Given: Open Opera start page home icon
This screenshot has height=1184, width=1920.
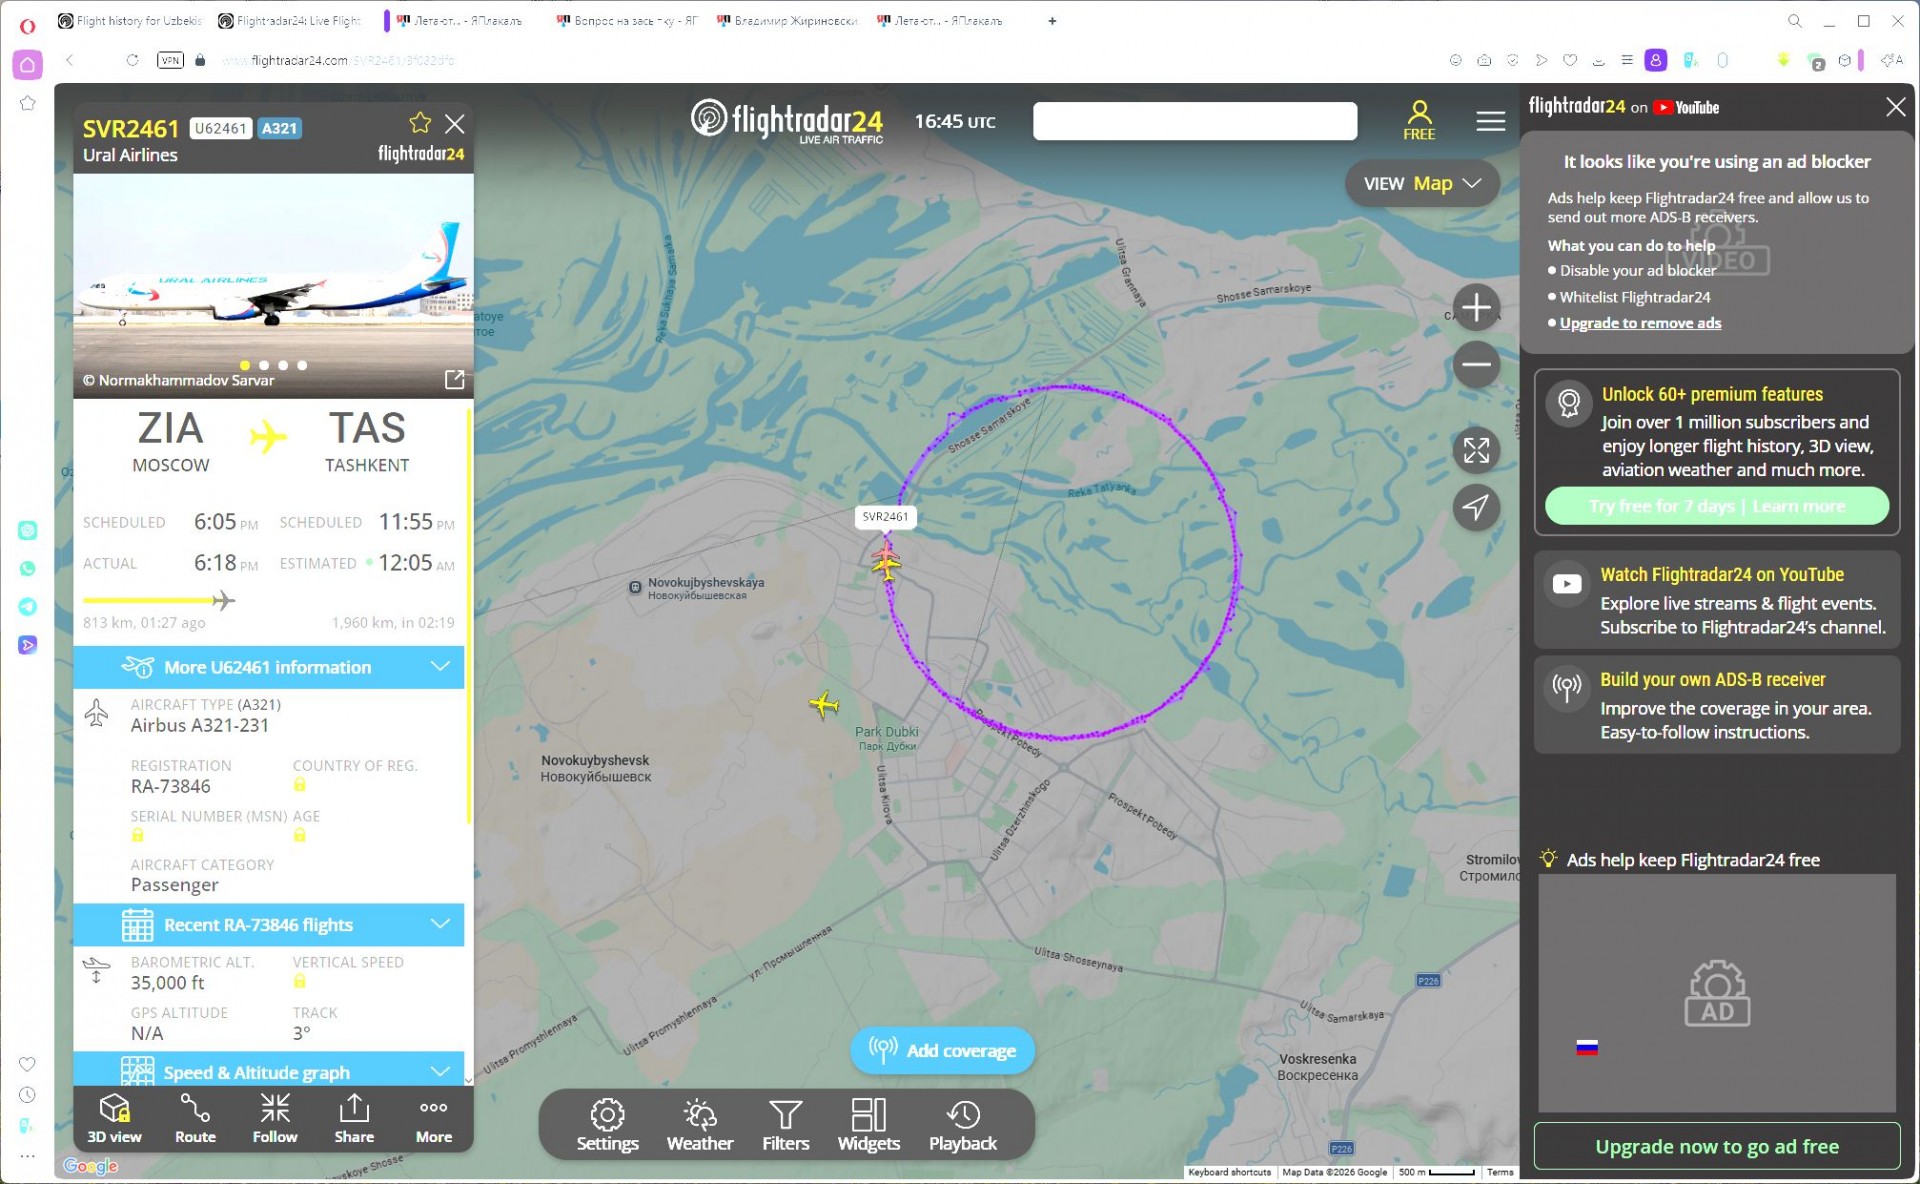Looking at the screenshot, I should point(28,64).
